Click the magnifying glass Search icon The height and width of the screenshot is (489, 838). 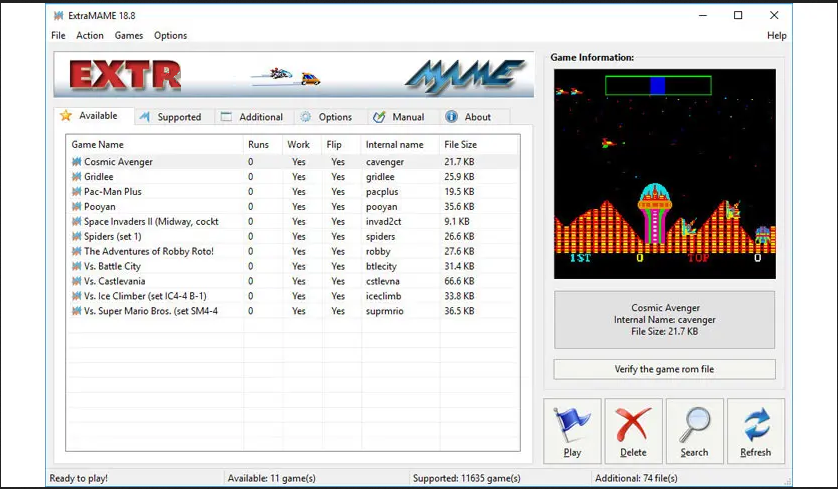point(694,424)
